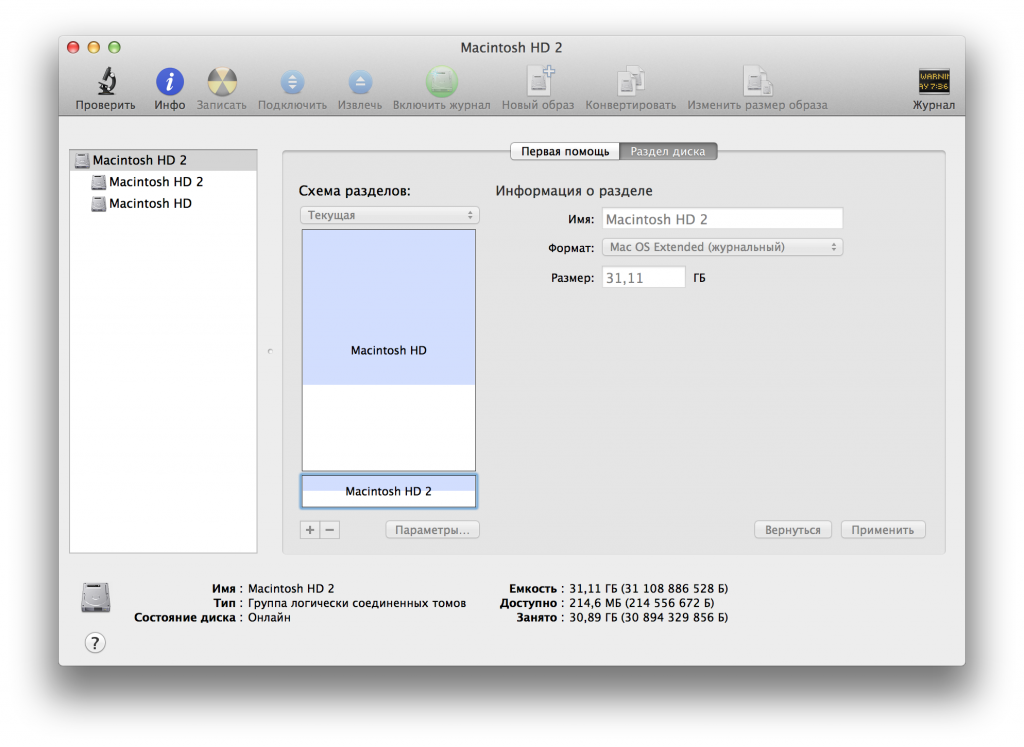Click the Конвертировать toolbar icon
The height and width of the screenshot is (747, 1024).
click(x=630, y=82)
